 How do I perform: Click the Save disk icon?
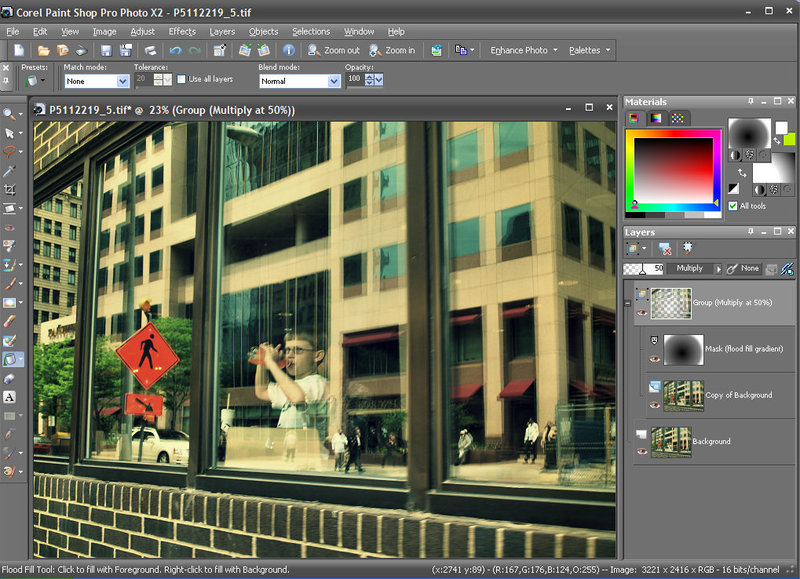(106, 50)
